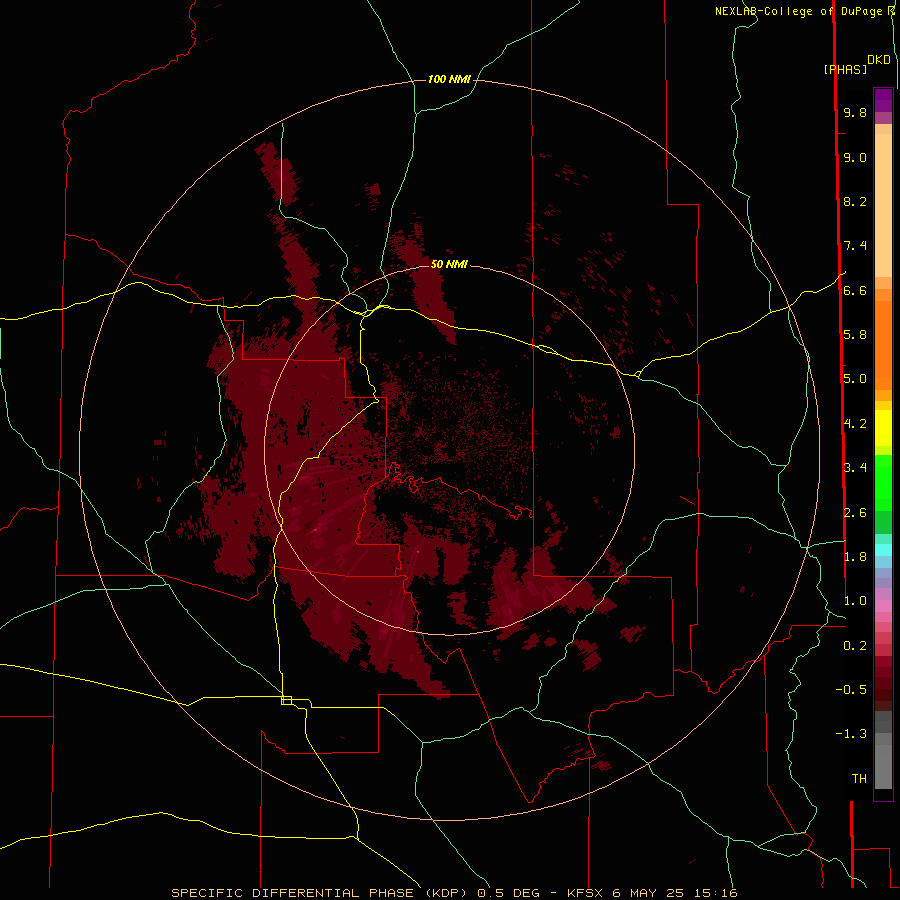The height and width of the screenshot is (900, 900).
Task: Click the 7.4 legend value
Action: [x=855, y=246]
